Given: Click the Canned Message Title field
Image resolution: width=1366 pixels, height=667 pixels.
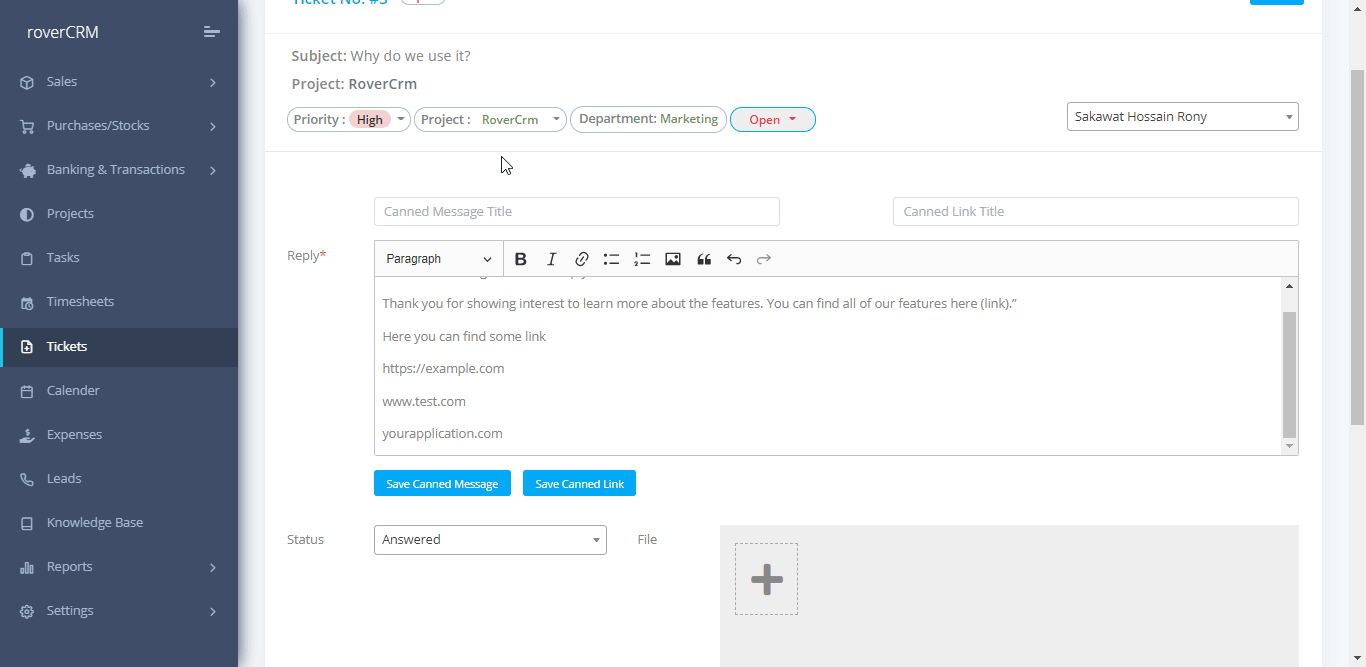Looking at the screenshot, I should [x=576, y=212].
